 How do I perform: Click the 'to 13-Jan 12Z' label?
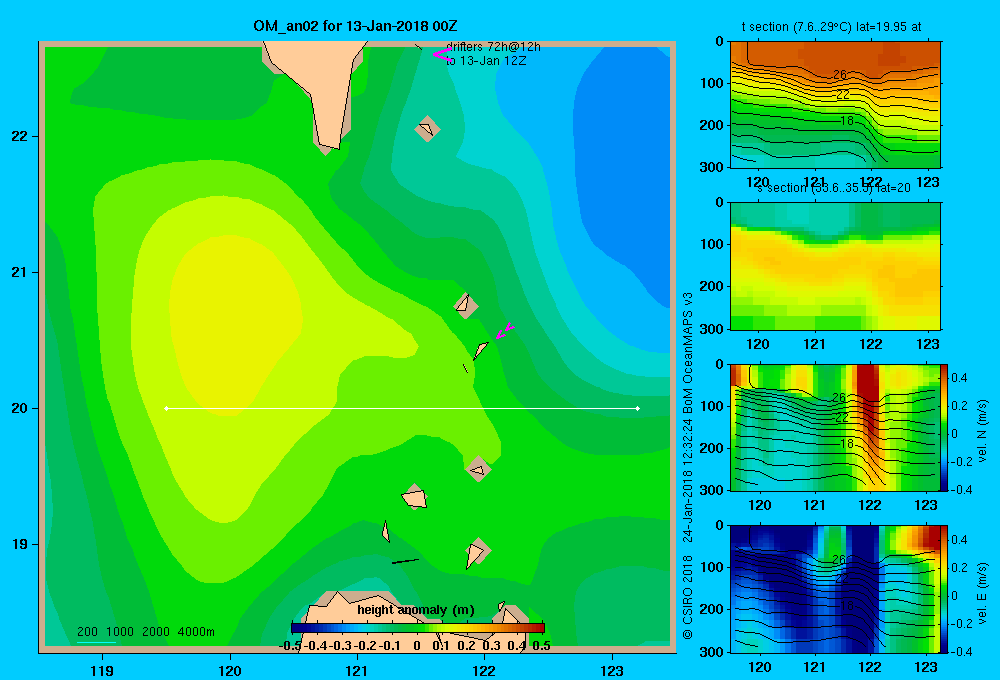click(x=486, y=61)
